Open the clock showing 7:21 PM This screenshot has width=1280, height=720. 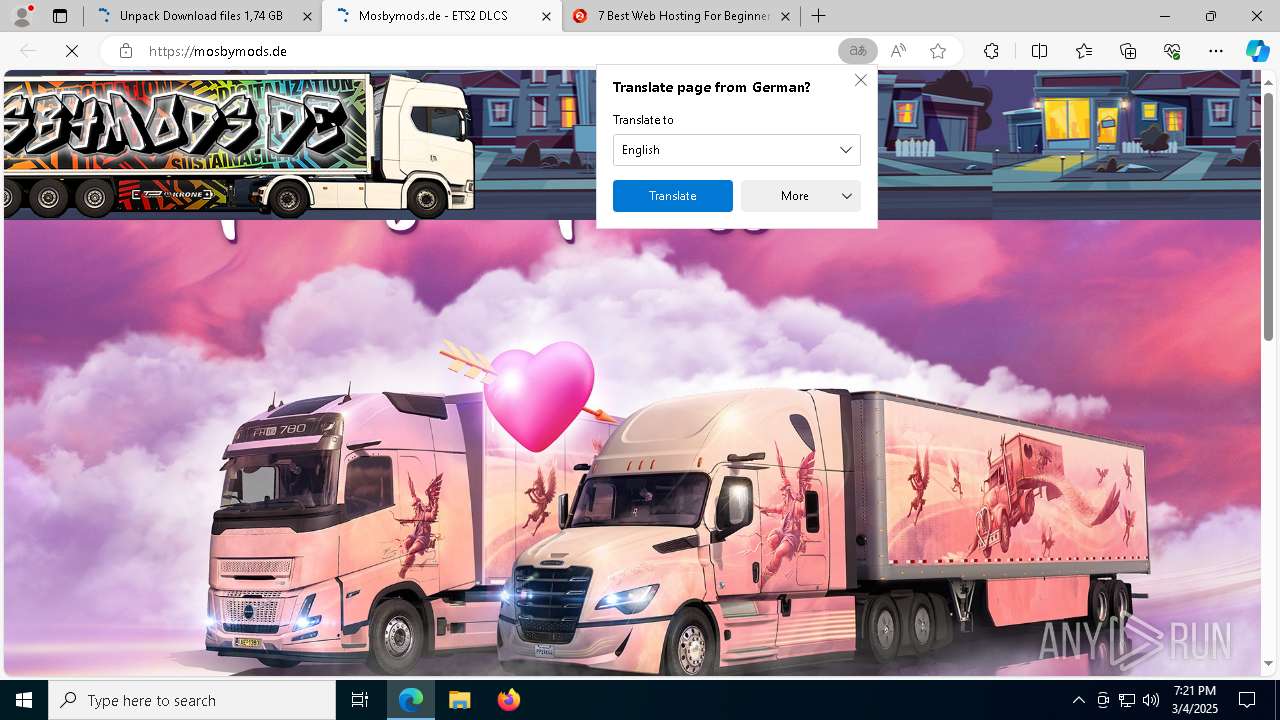pyautogui.click(x=1195, y=700)
